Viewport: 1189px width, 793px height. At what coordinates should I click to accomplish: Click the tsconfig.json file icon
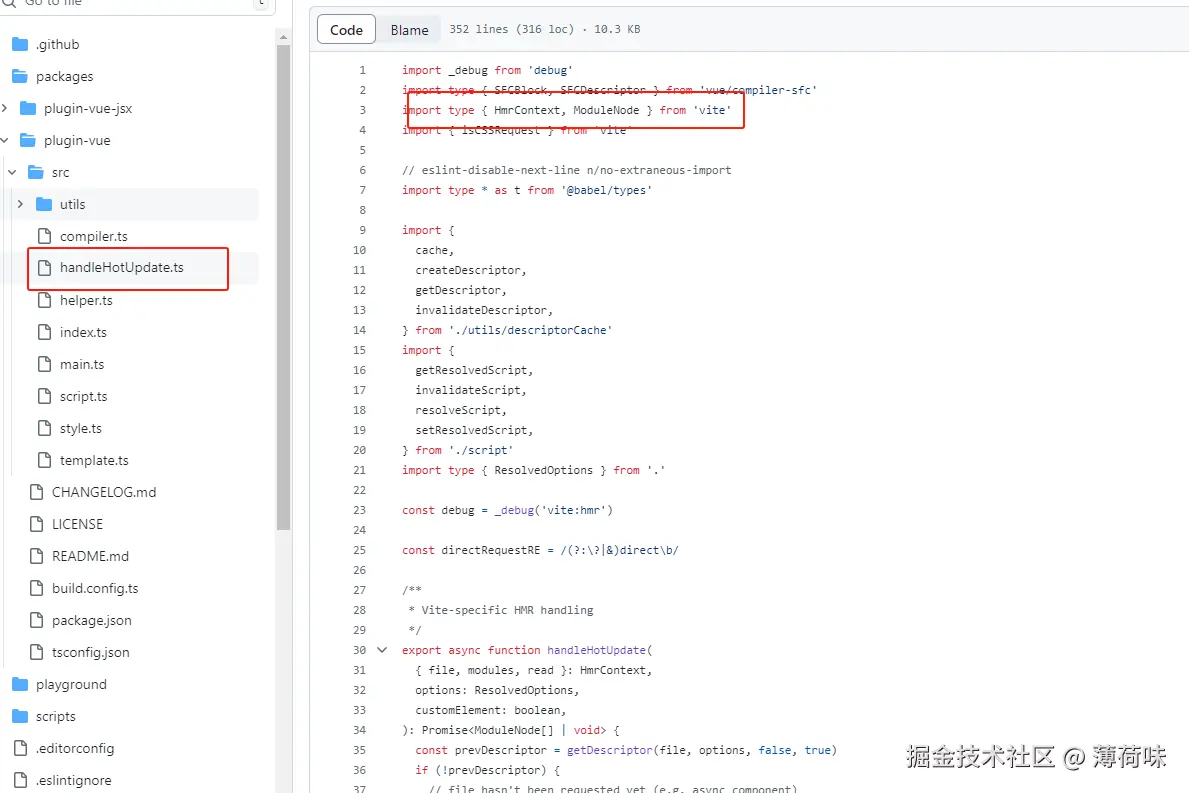click(36, 652)
